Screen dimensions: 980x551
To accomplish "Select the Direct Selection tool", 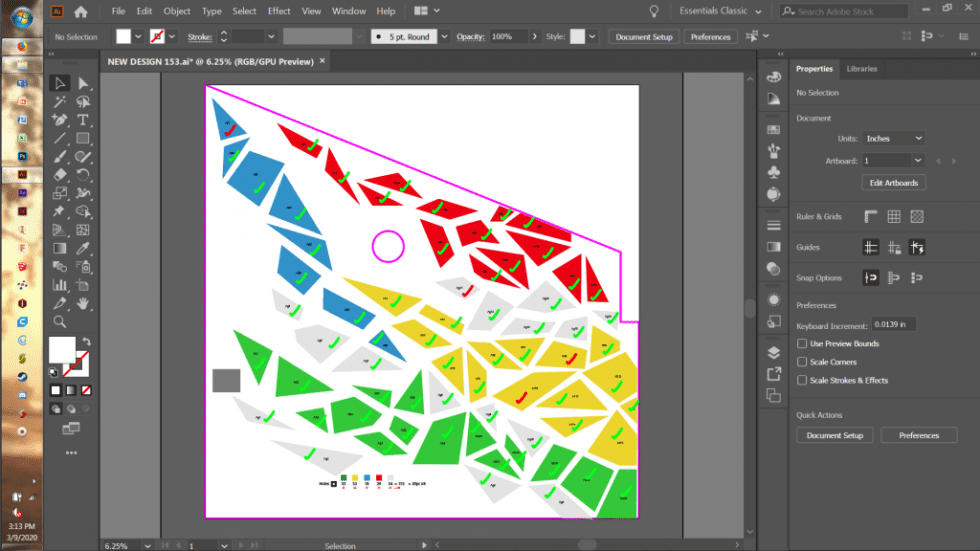I will point(84,83).
